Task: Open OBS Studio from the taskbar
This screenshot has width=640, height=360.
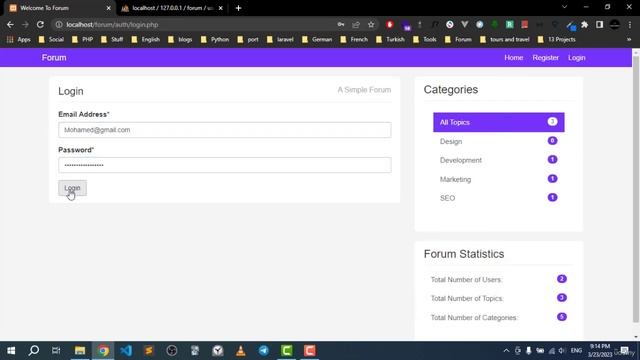Action: pyautogui.click(x=172, y=351)
